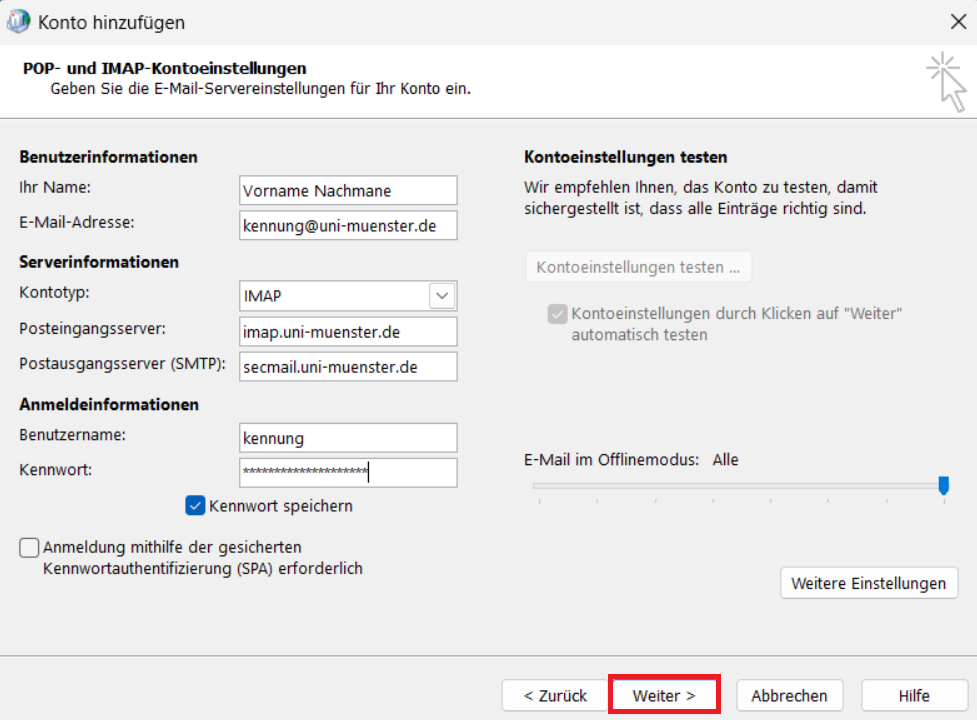
Task: Expand the Kontotyp dropdown arrow
Action: pos(442,296)
